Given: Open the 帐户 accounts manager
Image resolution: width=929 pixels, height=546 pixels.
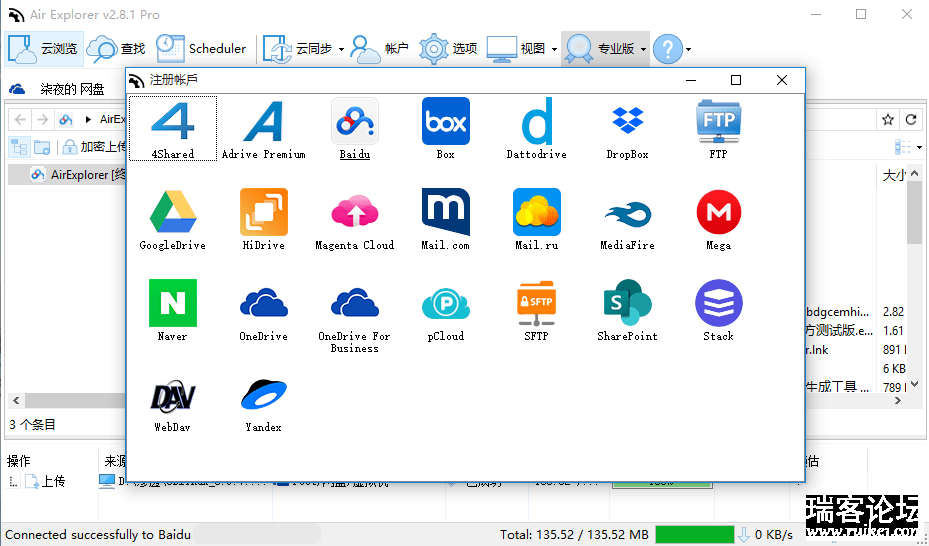Looking at the screenshot, I should tap(379, 49).
